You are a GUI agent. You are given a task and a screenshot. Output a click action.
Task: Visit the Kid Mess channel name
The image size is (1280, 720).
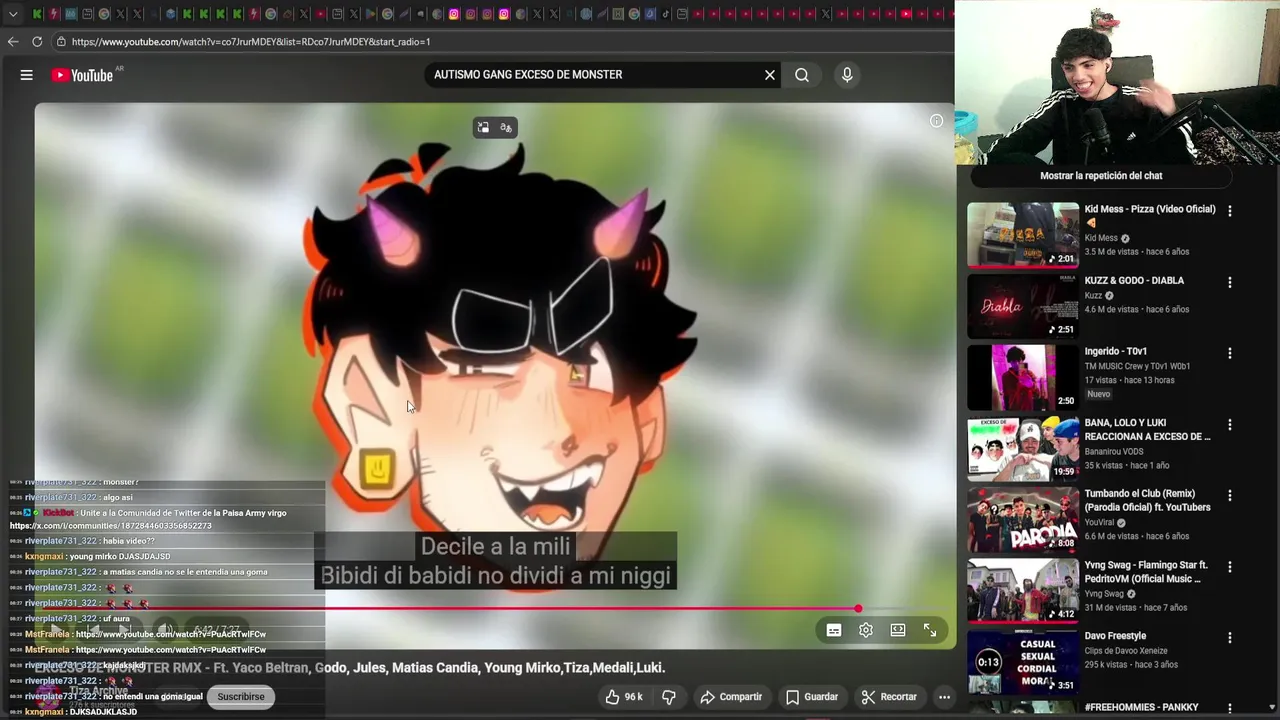point(1101,238)
